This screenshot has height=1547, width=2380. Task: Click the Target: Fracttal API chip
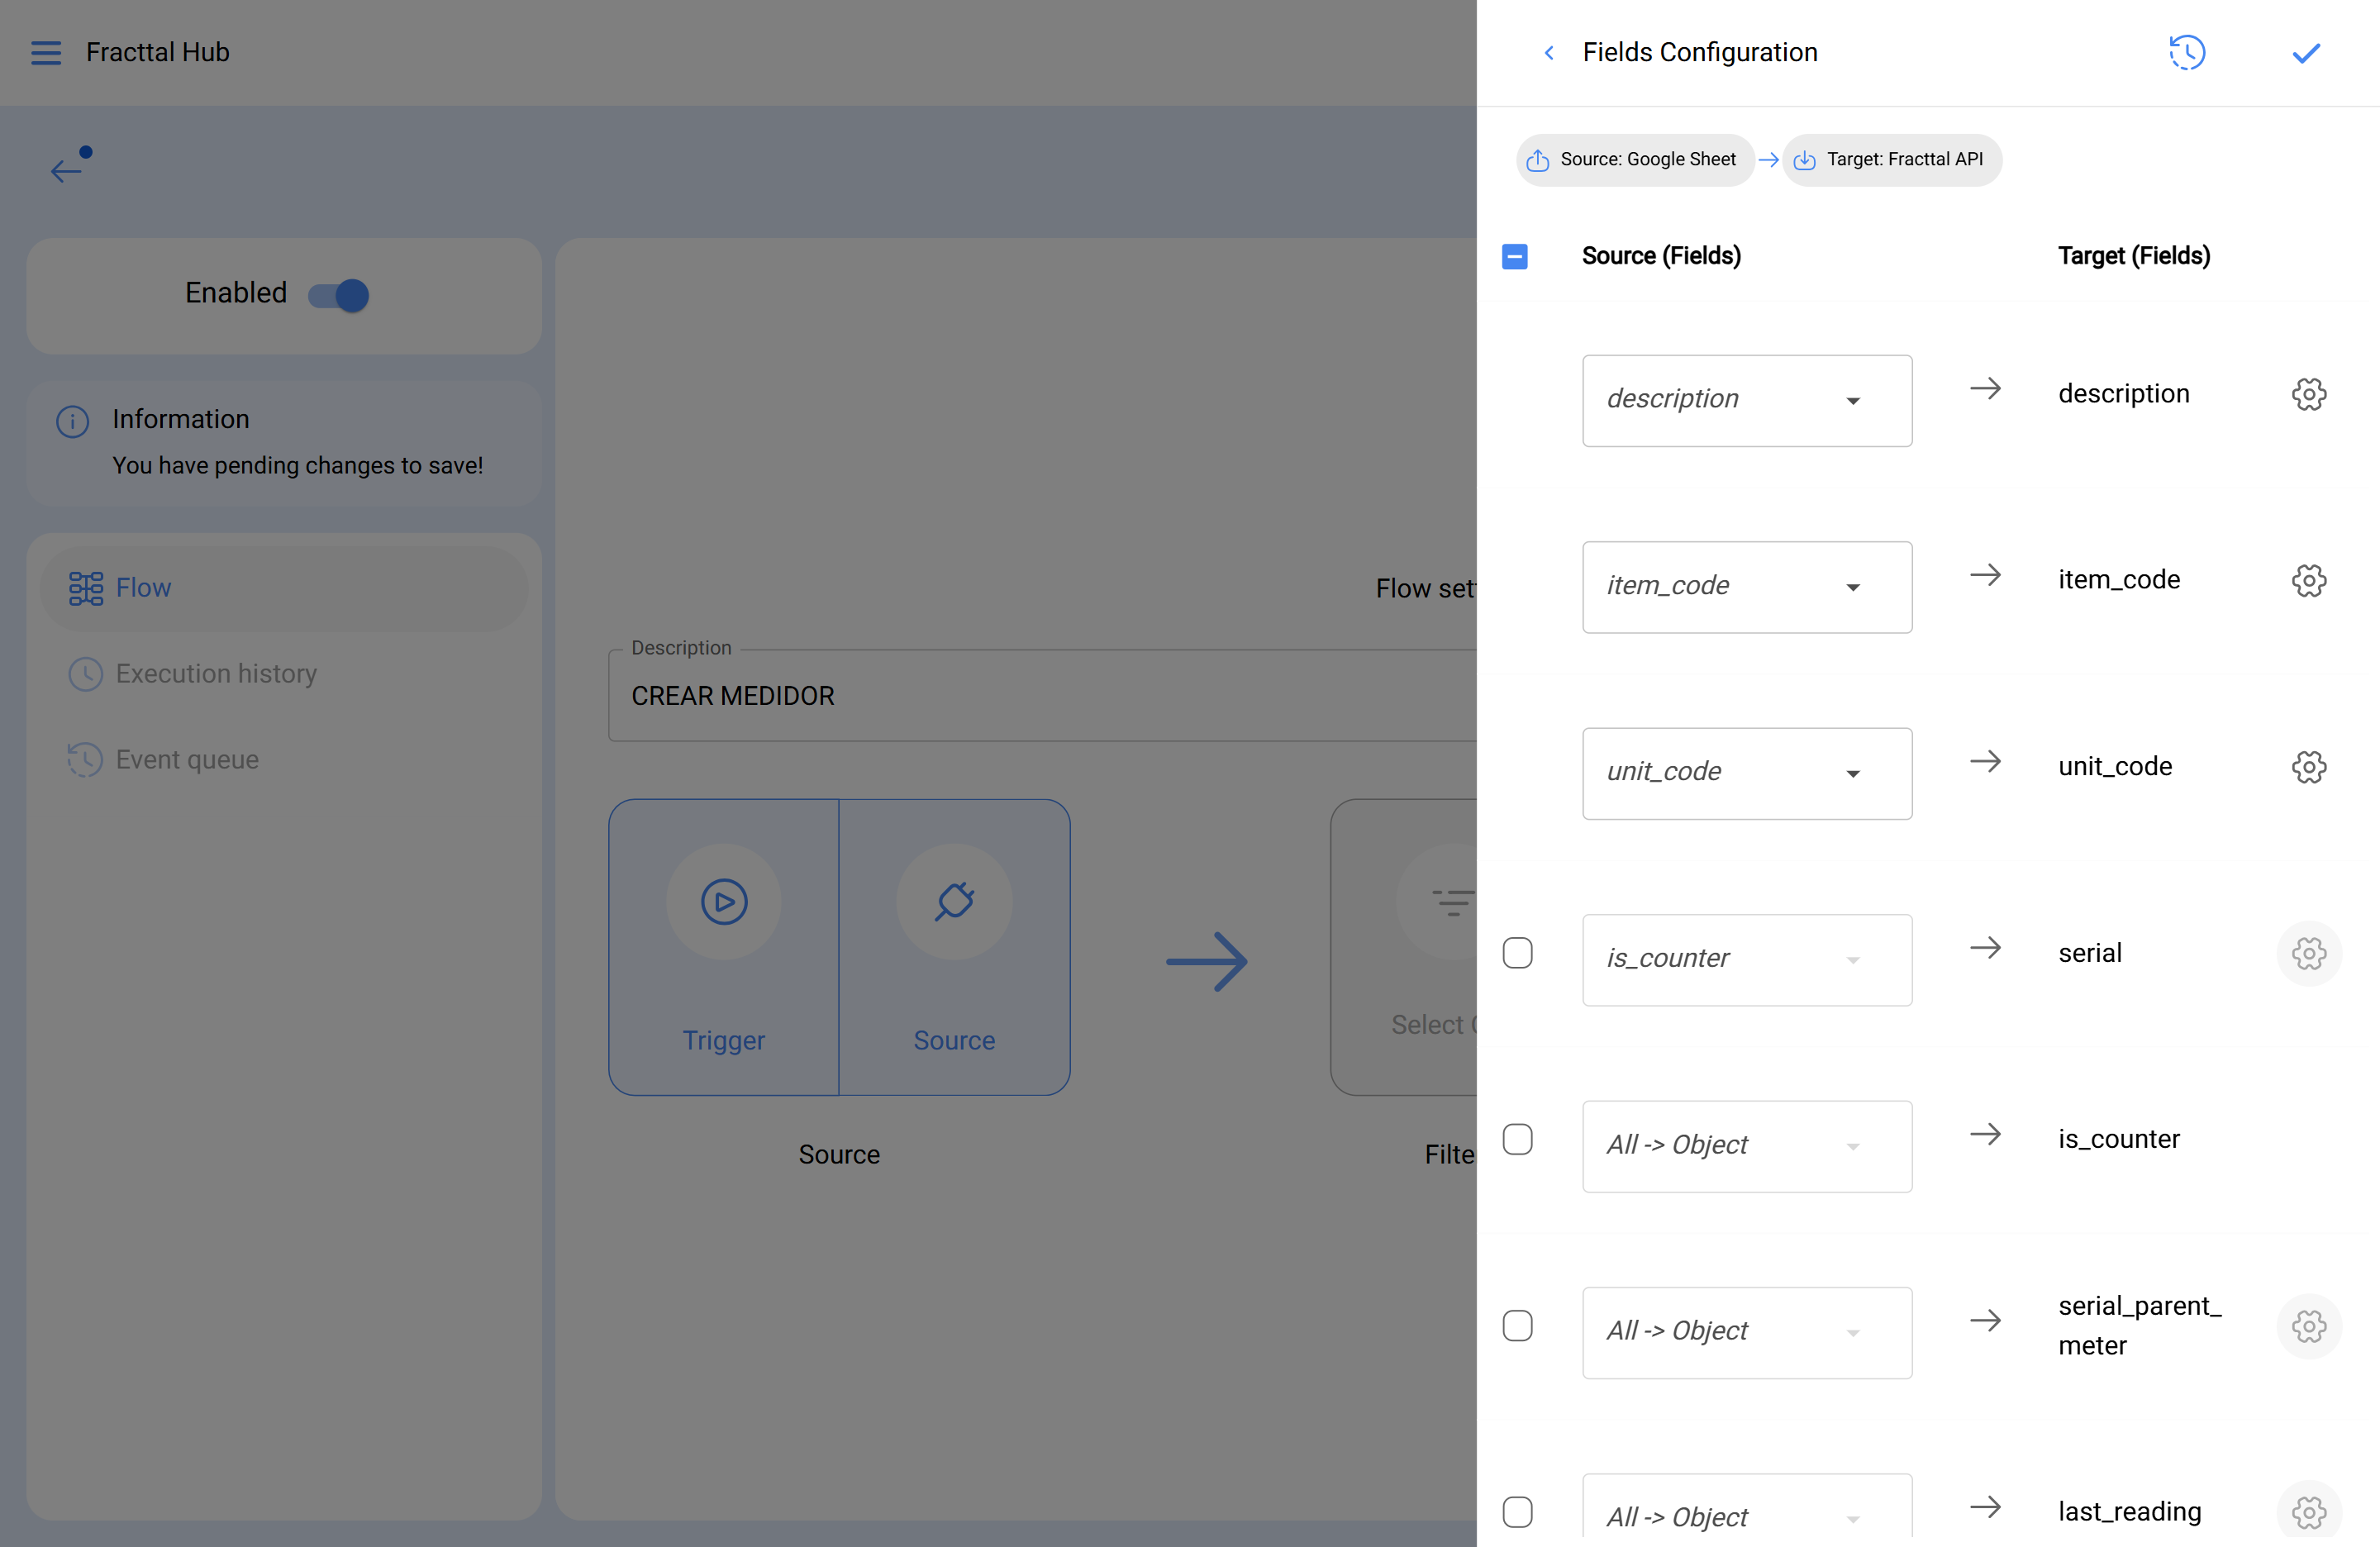coord(1891,160)
